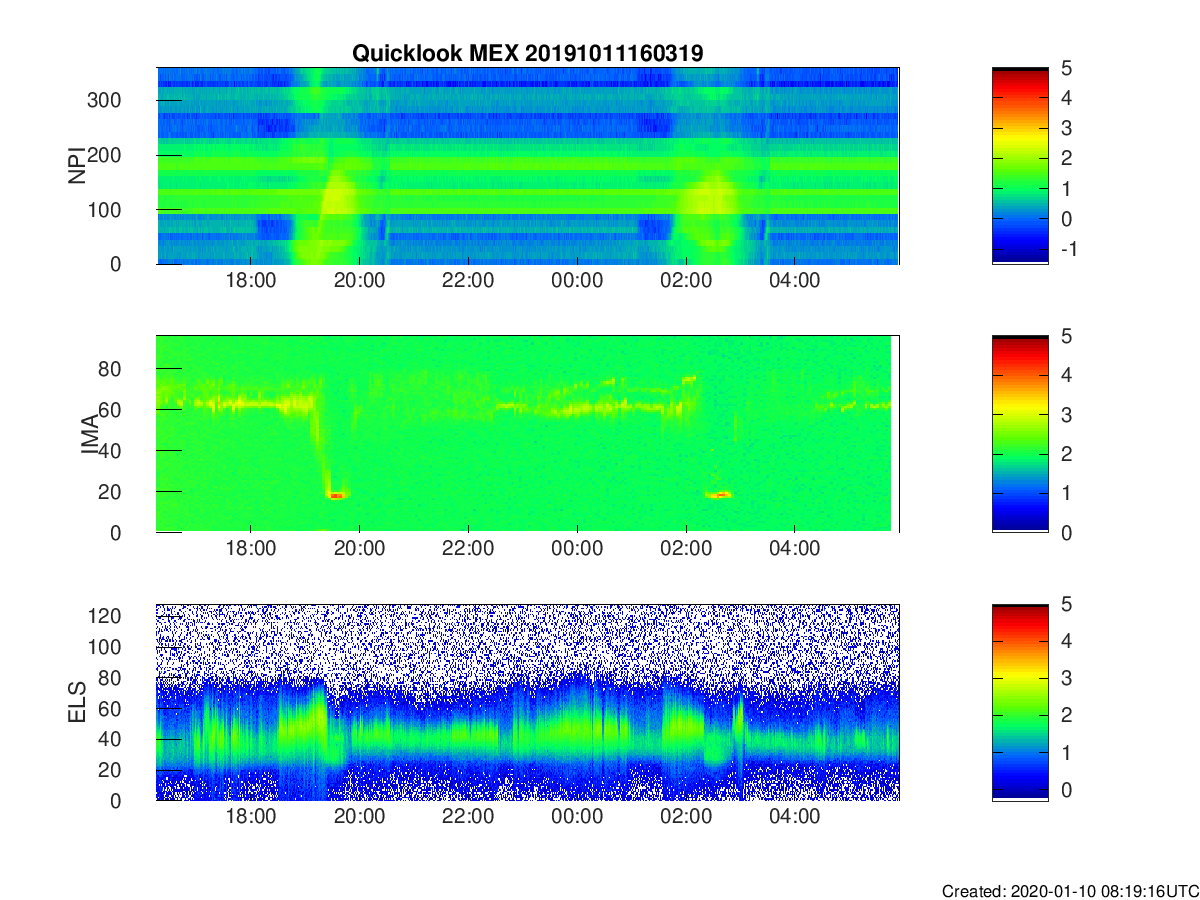Image resolution: width=1200 pixels, height=900 pixels.
Task: Click the ELS panel colorbar
Action: point(1020,702)
